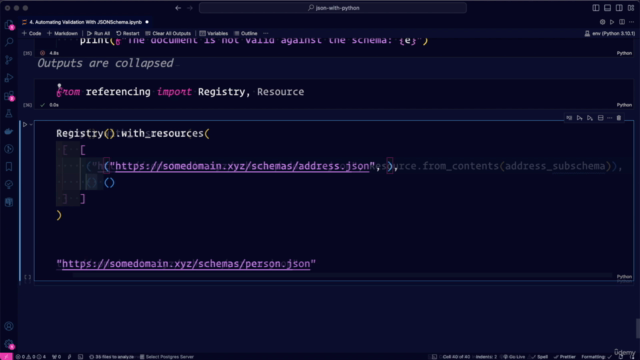640x360 pixels.
Task: Open the editor title settings gear icon
Action: coord(602,22)
